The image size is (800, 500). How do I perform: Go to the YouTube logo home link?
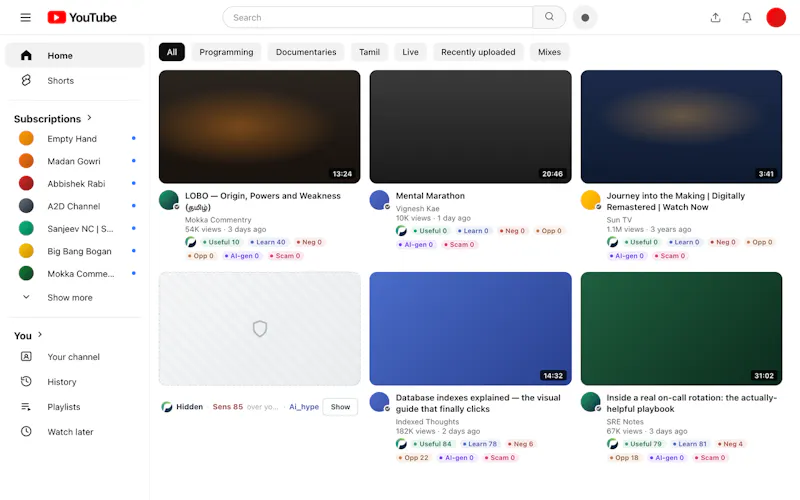(x=82, y=17)
